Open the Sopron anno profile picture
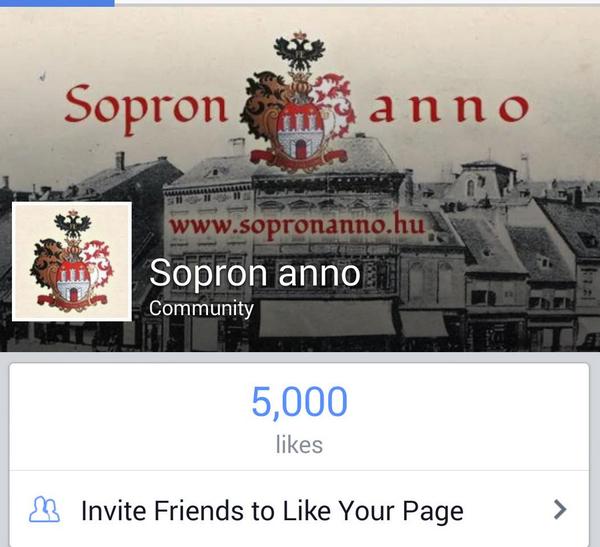Viewport: 600px width, 547px height. [x=72, y=262]
